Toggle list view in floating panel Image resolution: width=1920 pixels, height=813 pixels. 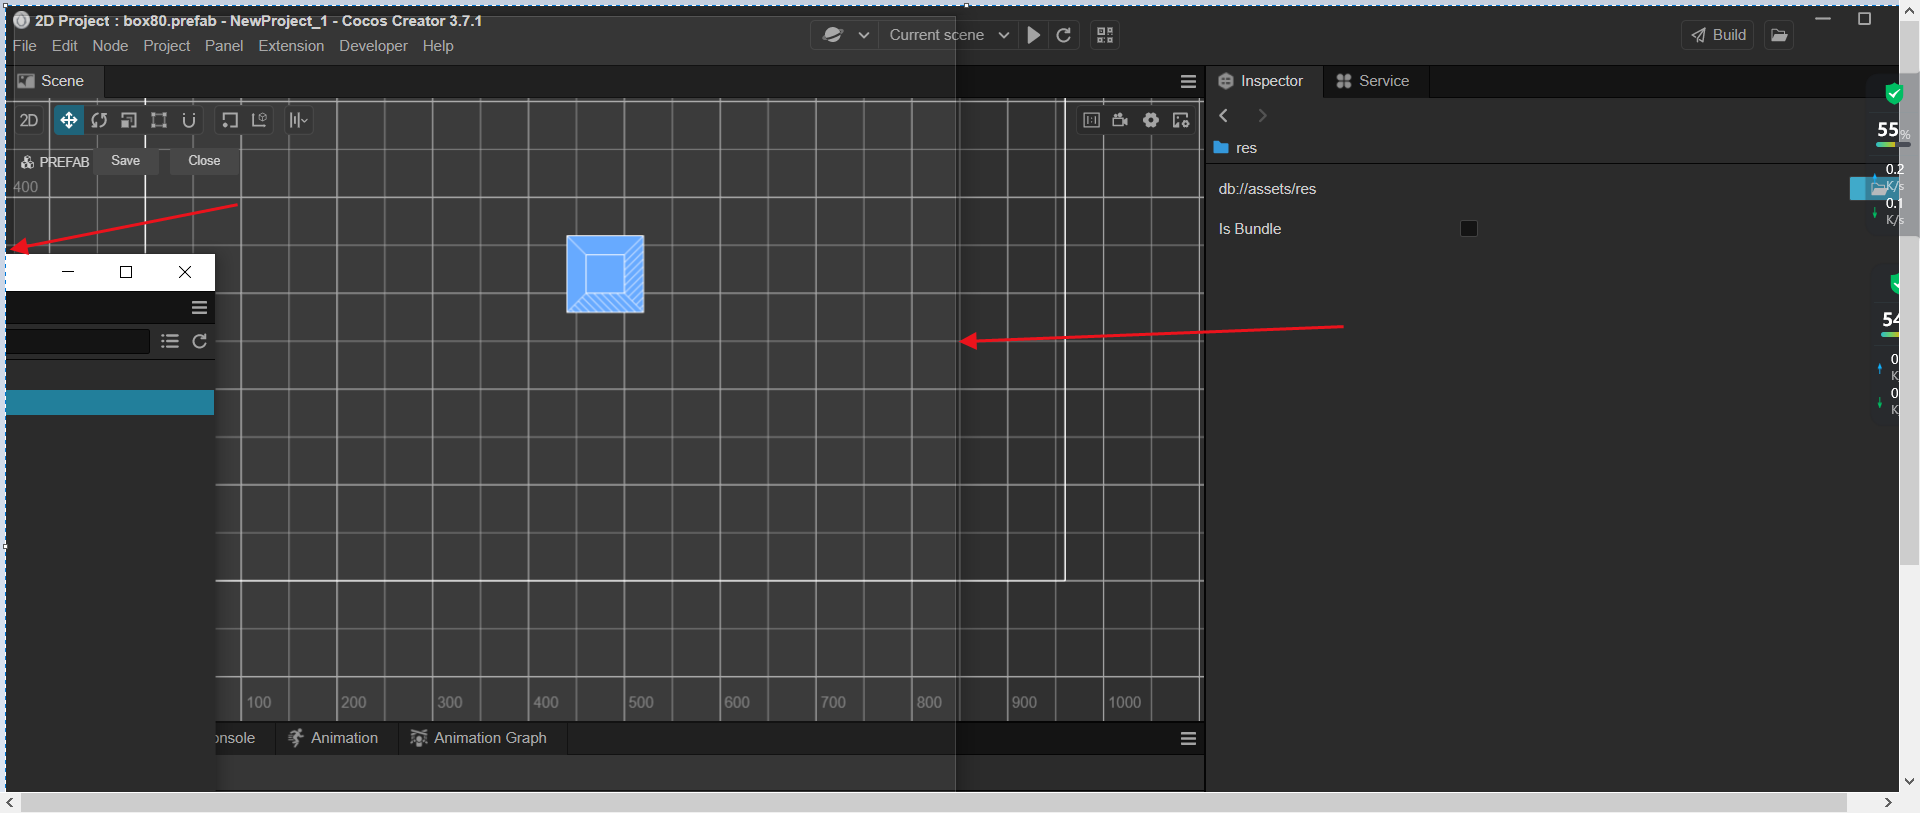[x=170, y=342]
